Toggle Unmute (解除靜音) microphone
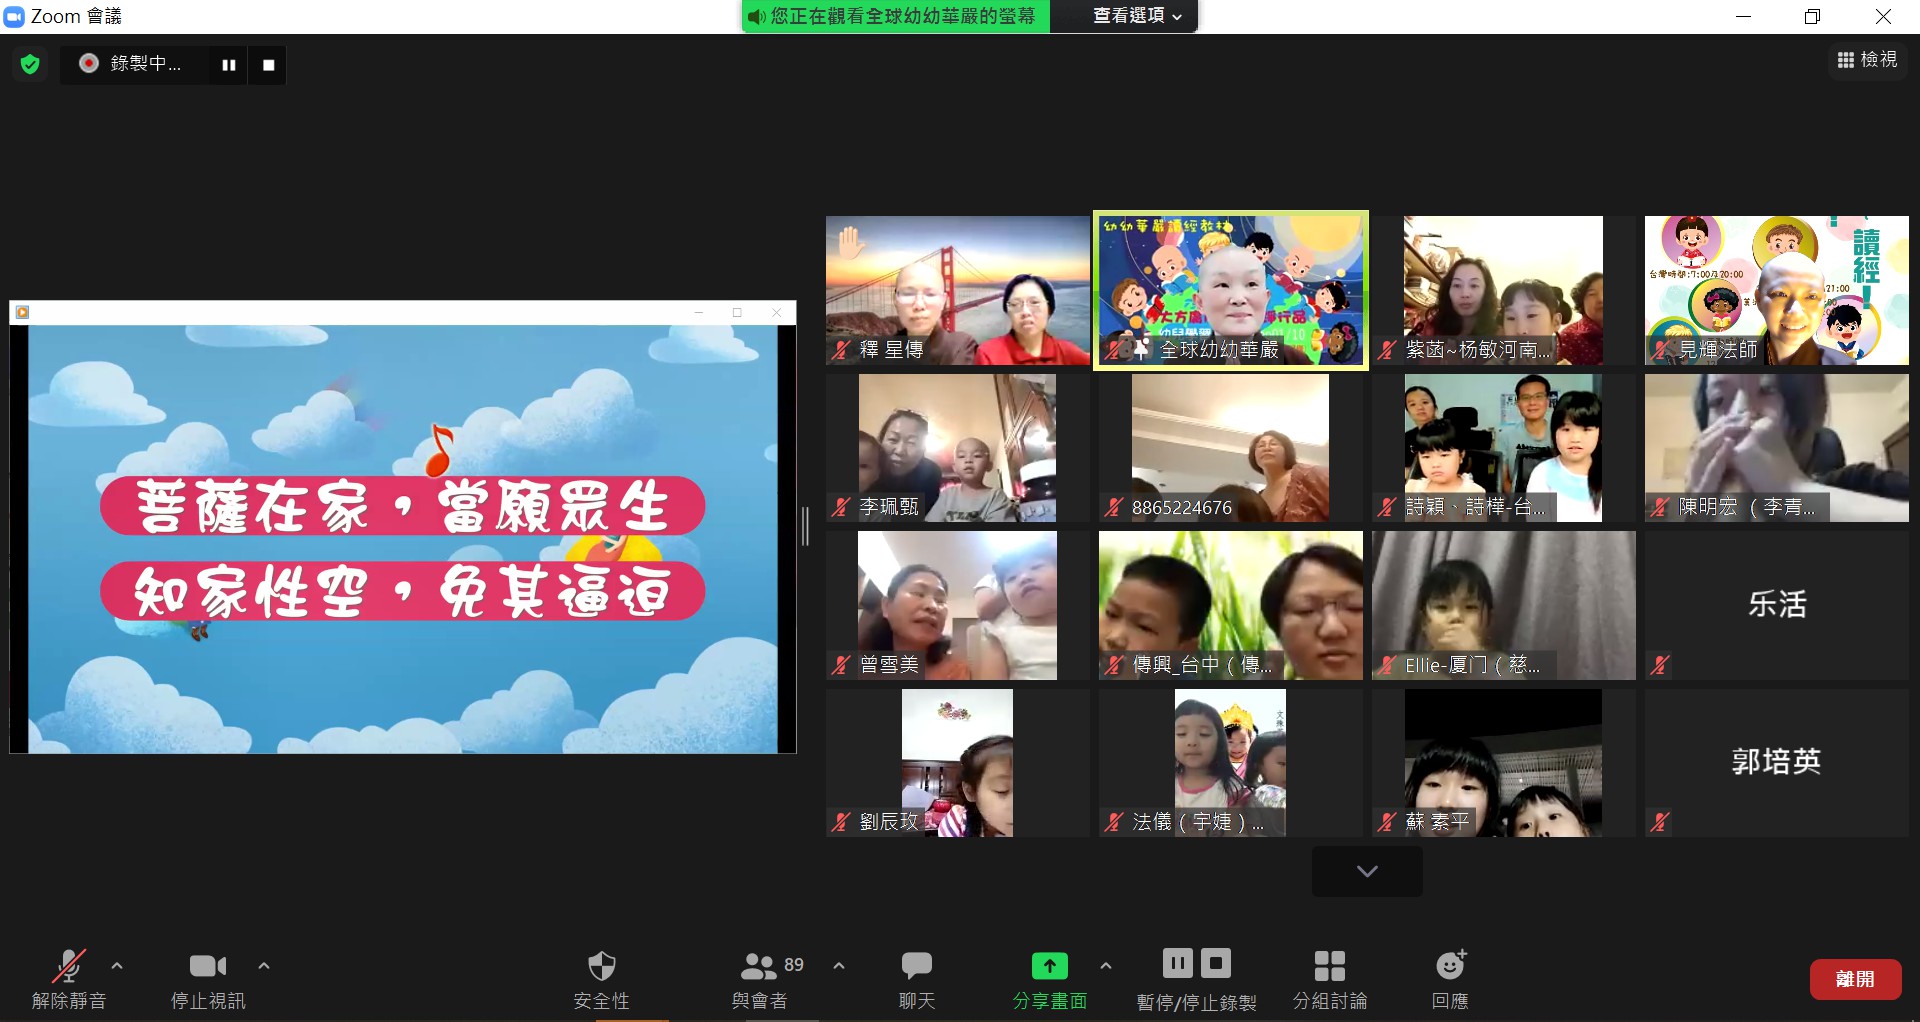The height and width of the screenshot is (1022, 1920). coord(68,966)
